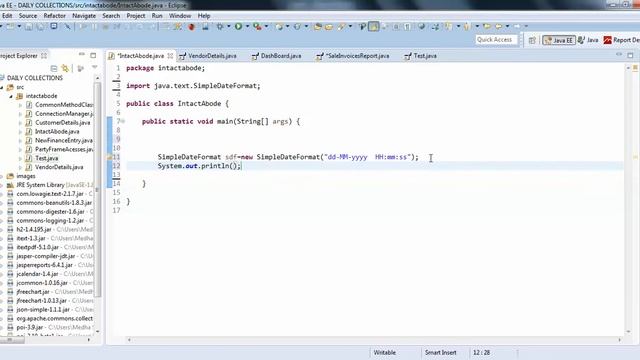
Task: Toggle Mark Occurrences highlighted toolbar icon
Action: pyautogui.click(x=373, y=27)
